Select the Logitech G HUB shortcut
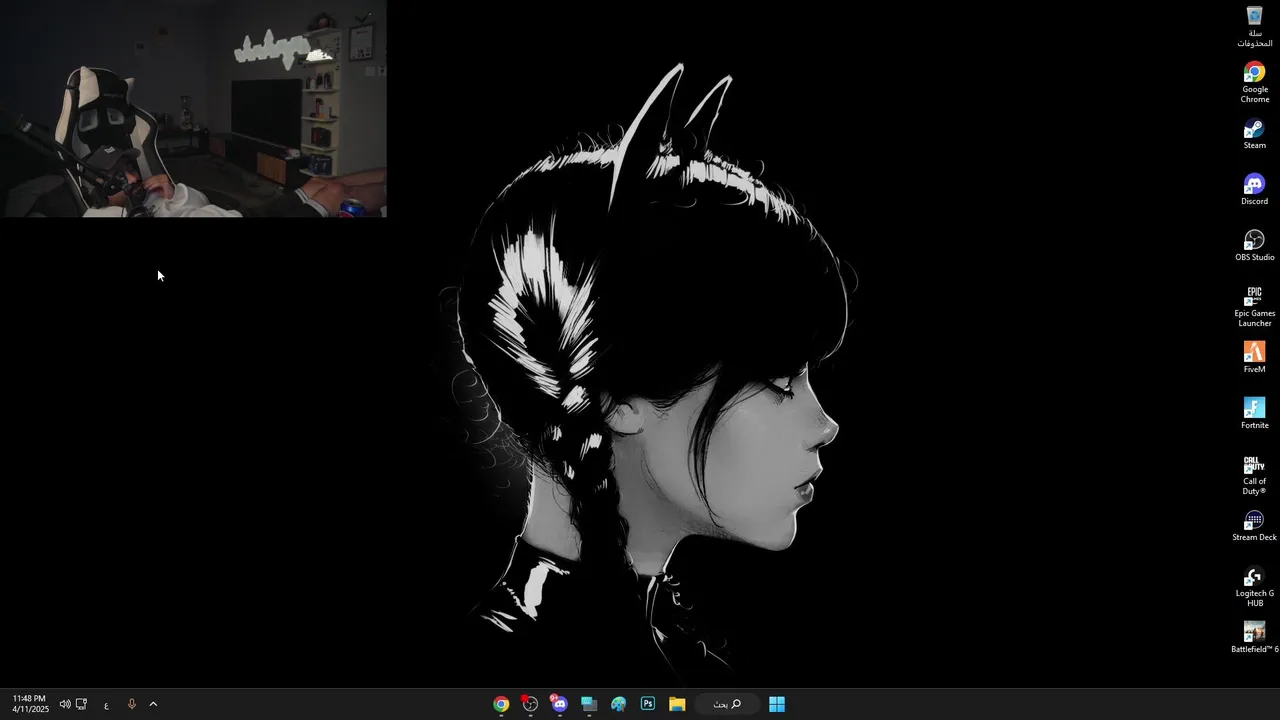Viewport: 1280px width, 720px height. 1254,586
